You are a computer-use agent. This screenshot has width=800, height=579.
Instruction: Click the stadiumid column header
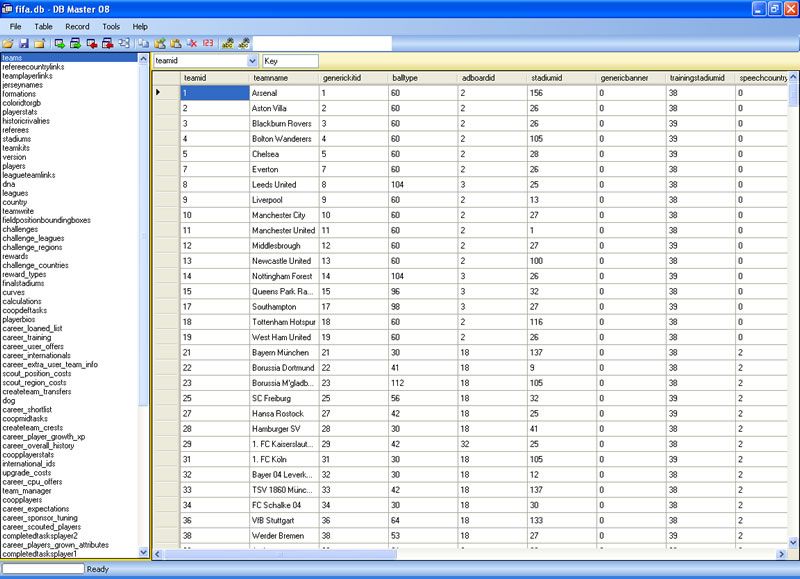tap(545, 78)
